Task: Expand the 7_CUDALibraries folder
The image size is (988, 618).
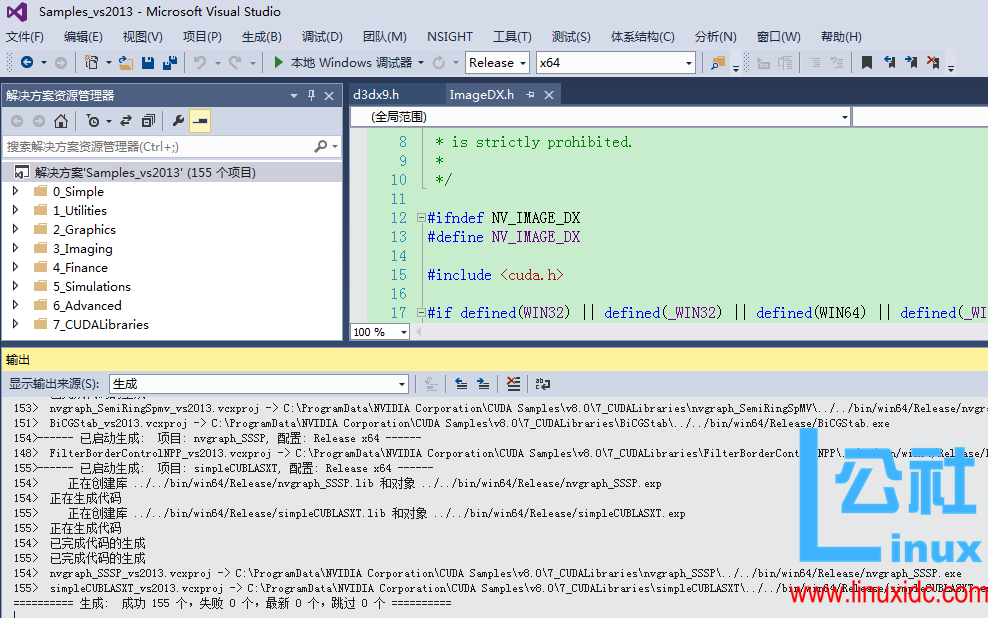Action: (x=16, y=324)
